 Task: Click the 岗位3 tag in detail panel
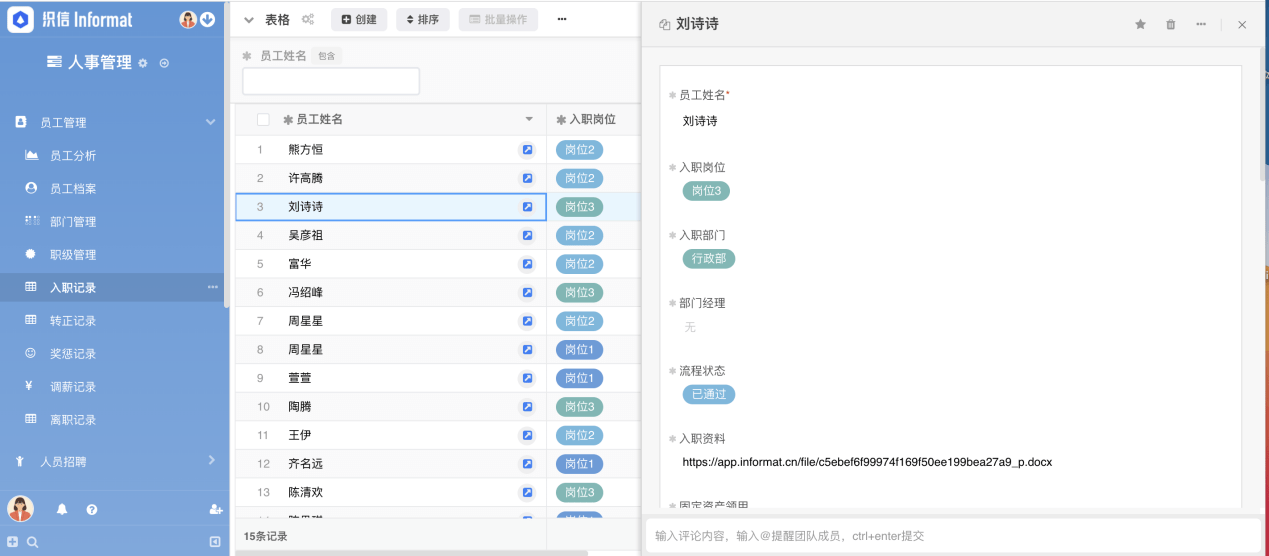tap(706, 191)
